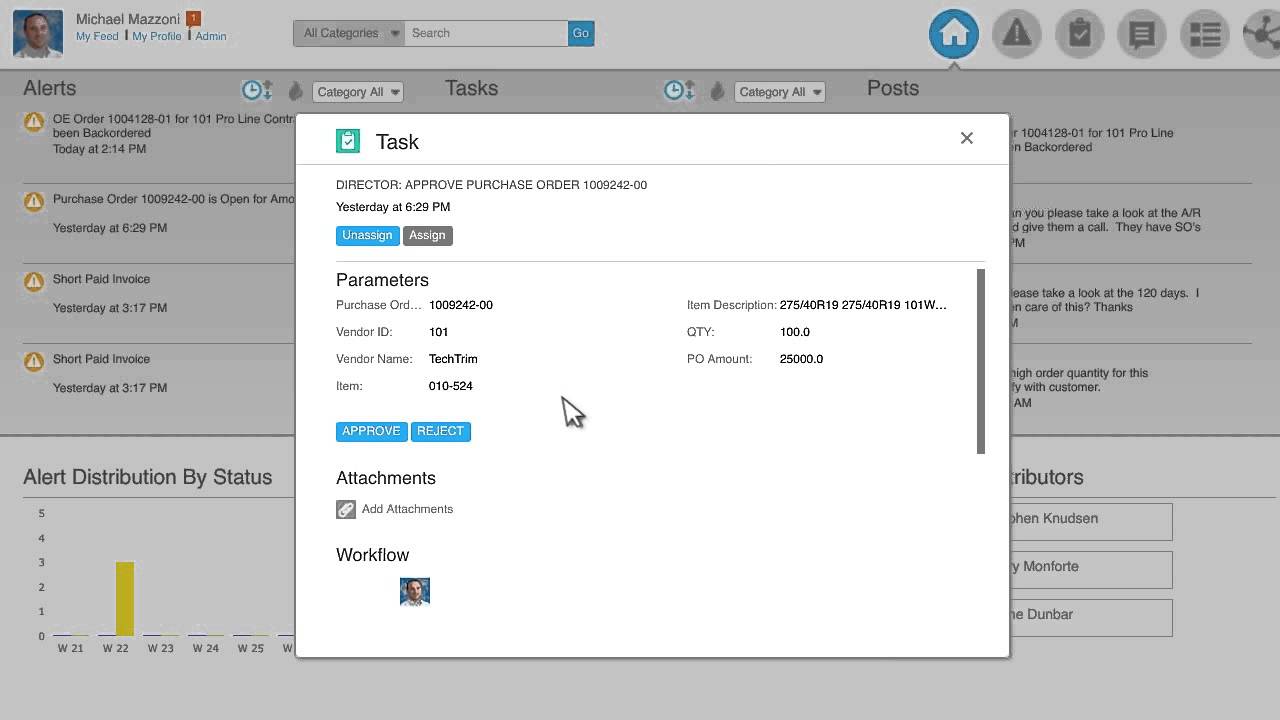Open the Admin link
1280x720 pixels.
[x=211, y=36]
